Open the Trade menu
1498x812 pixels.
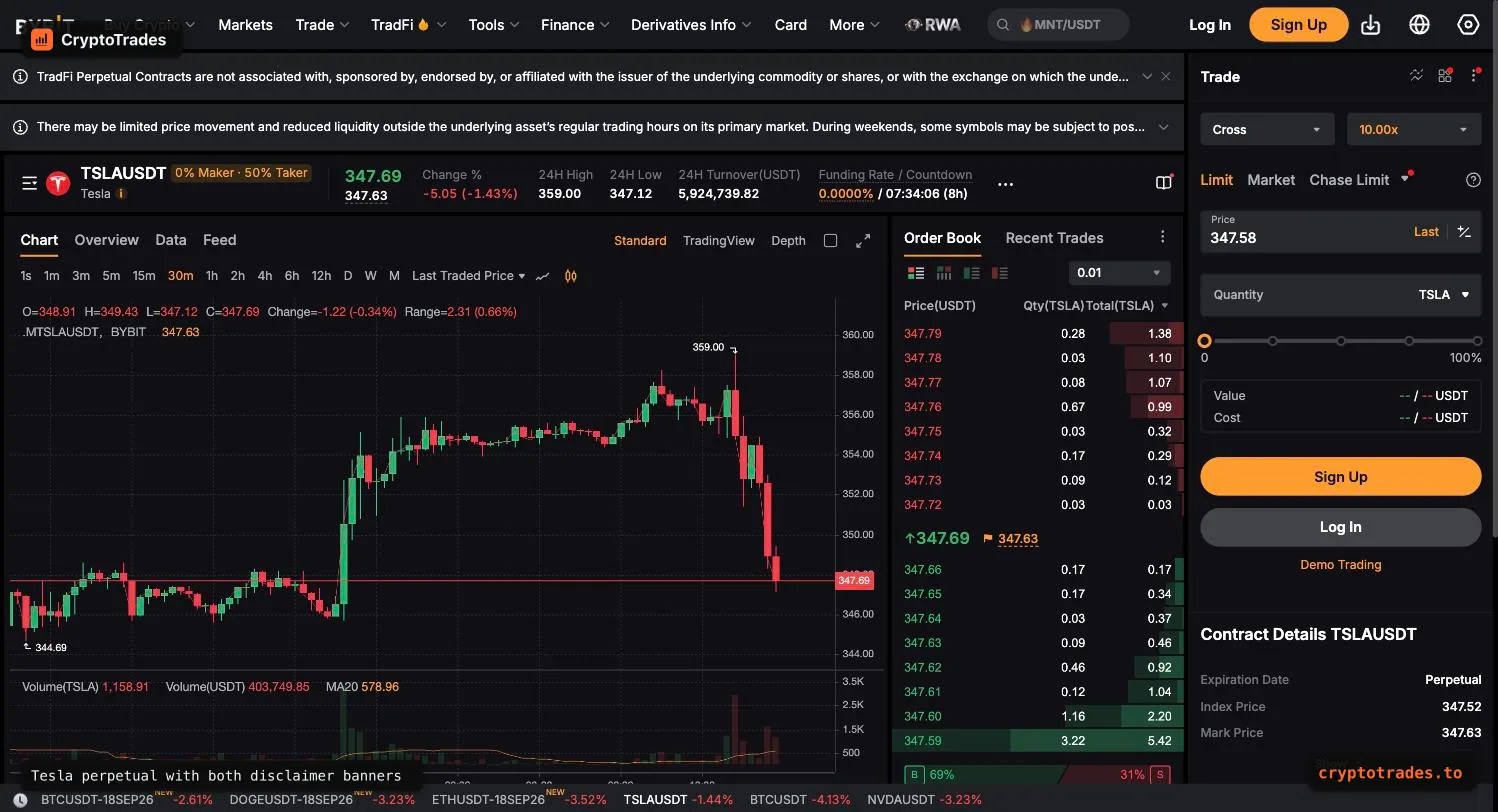[322, 25]
